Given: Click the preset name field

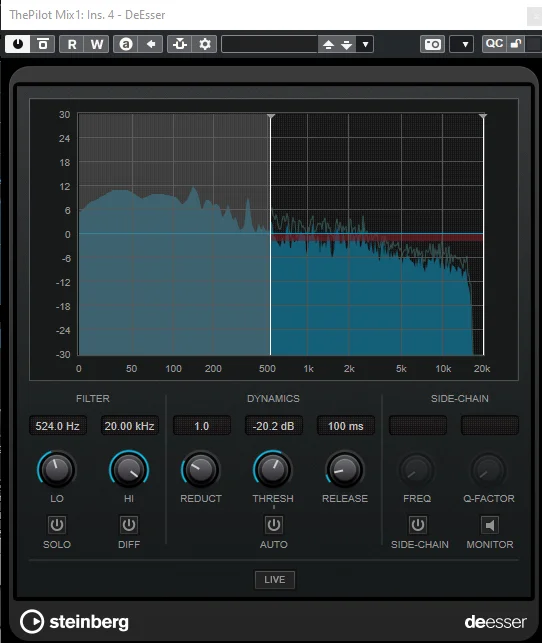Looking at the screenshot, I should tap(270, 44).
